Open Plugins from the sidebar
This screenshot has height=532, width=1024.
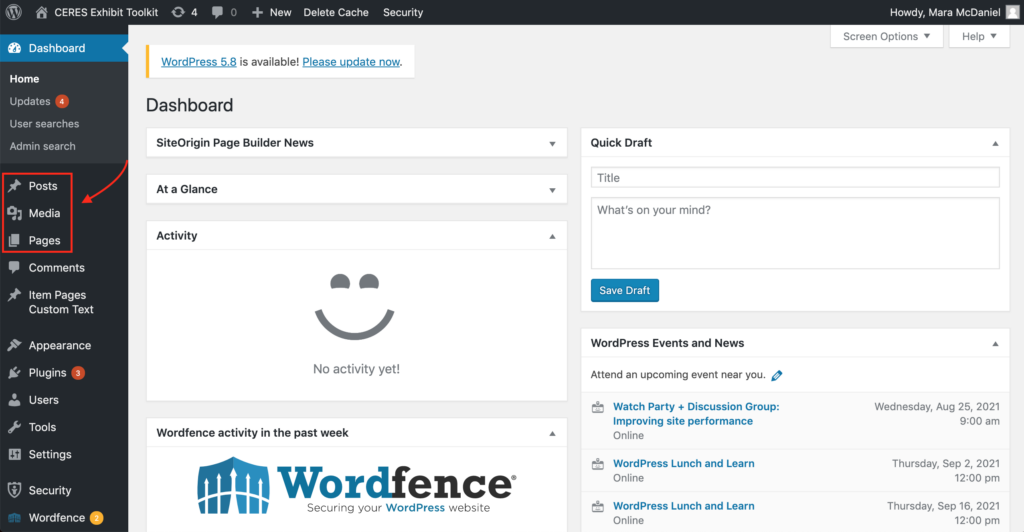pos(47,373)
